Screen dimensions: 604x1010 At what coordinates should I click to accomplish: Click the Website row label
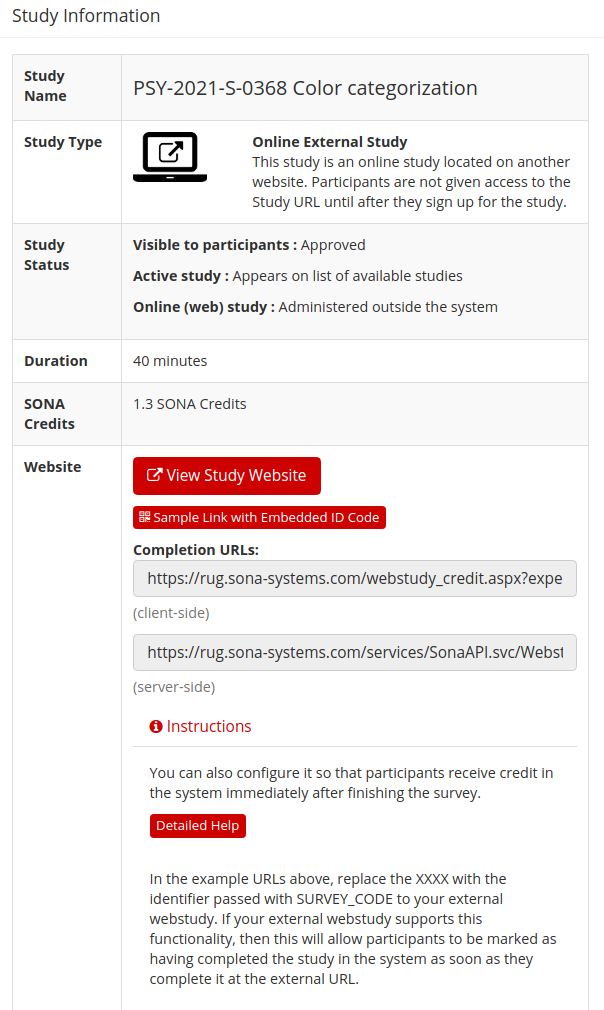[x=52, y=466]
